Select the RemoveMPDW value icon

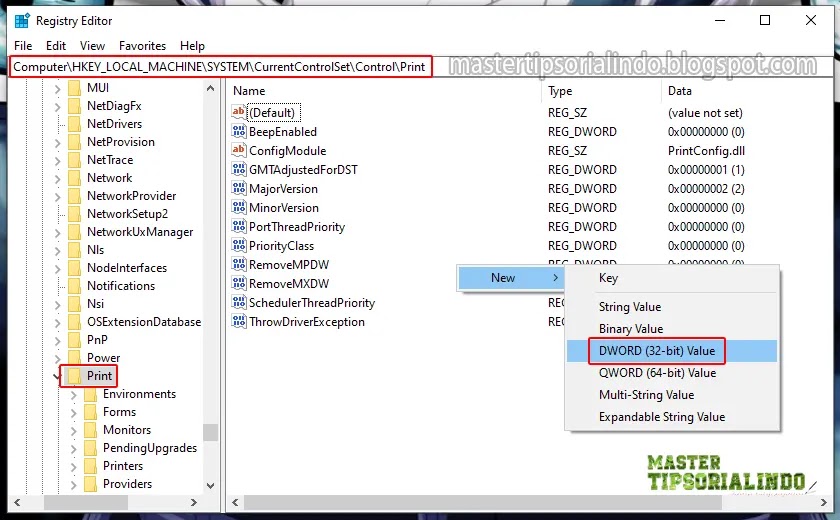pos(238,264)
